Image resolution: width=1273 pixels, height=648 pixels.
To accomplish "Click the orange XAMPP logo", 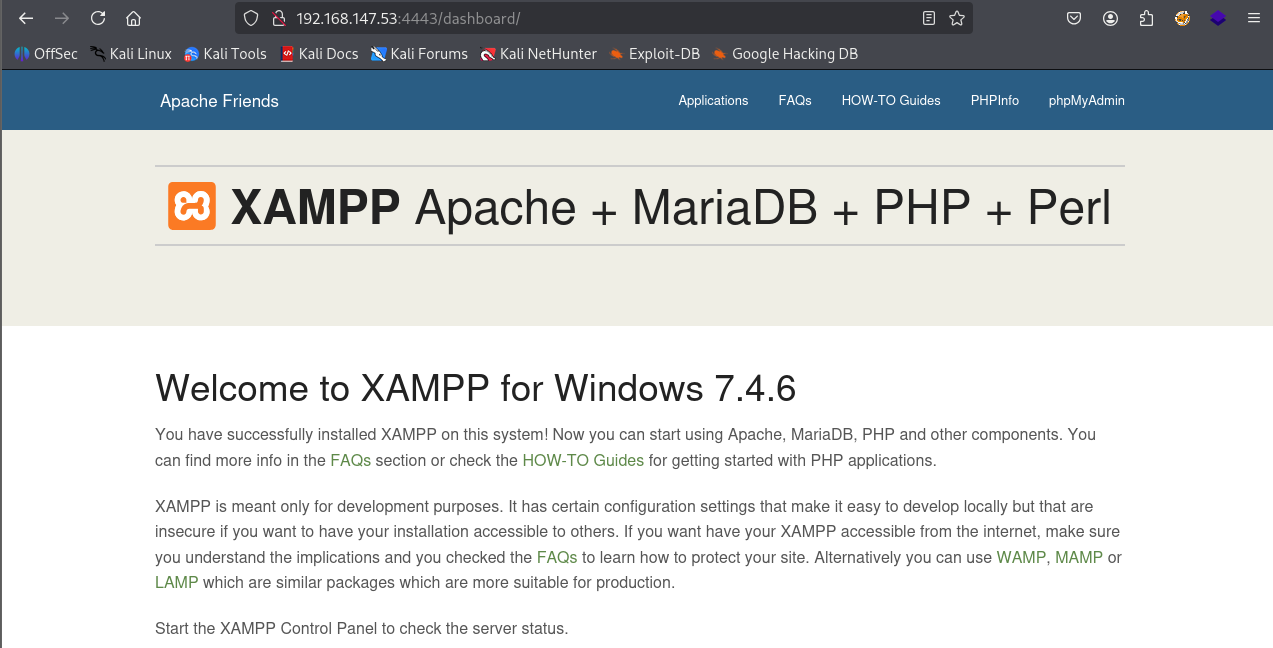I will tap(191, 207).
